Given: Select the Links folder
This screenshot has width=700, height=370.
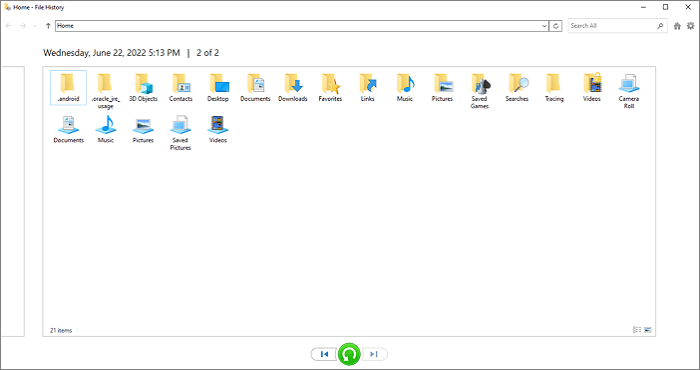Looking at the screenshot, I should [367, 87].
